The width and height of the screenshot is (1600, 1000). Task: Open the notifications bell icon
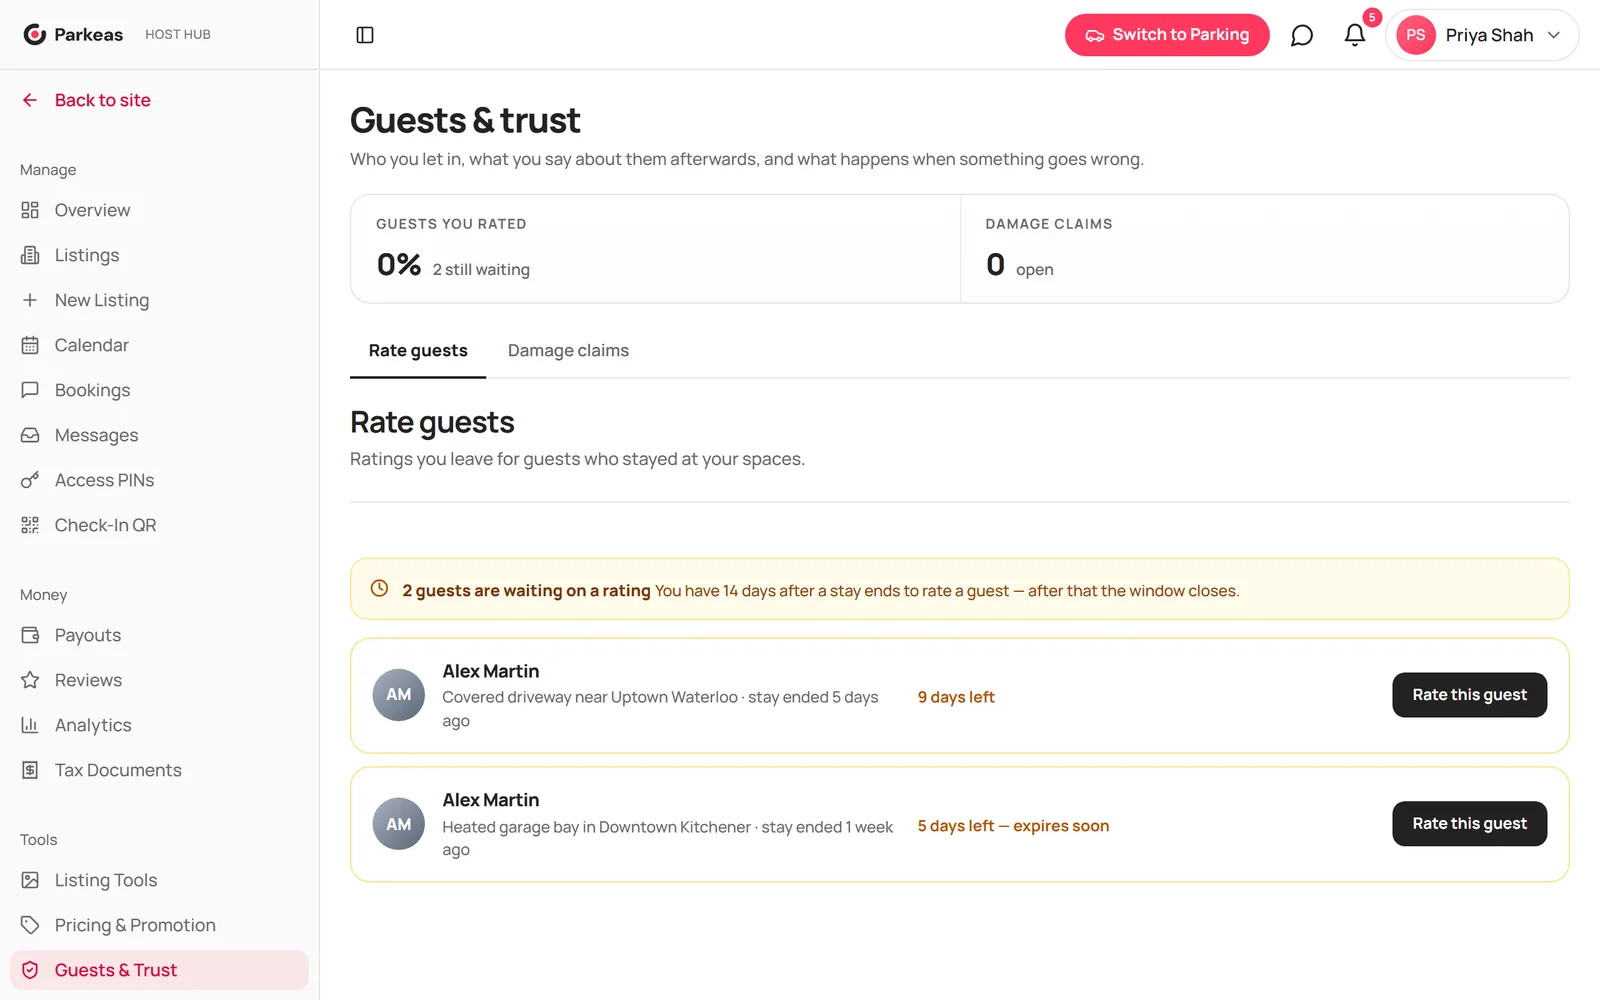click(1355, 35)
